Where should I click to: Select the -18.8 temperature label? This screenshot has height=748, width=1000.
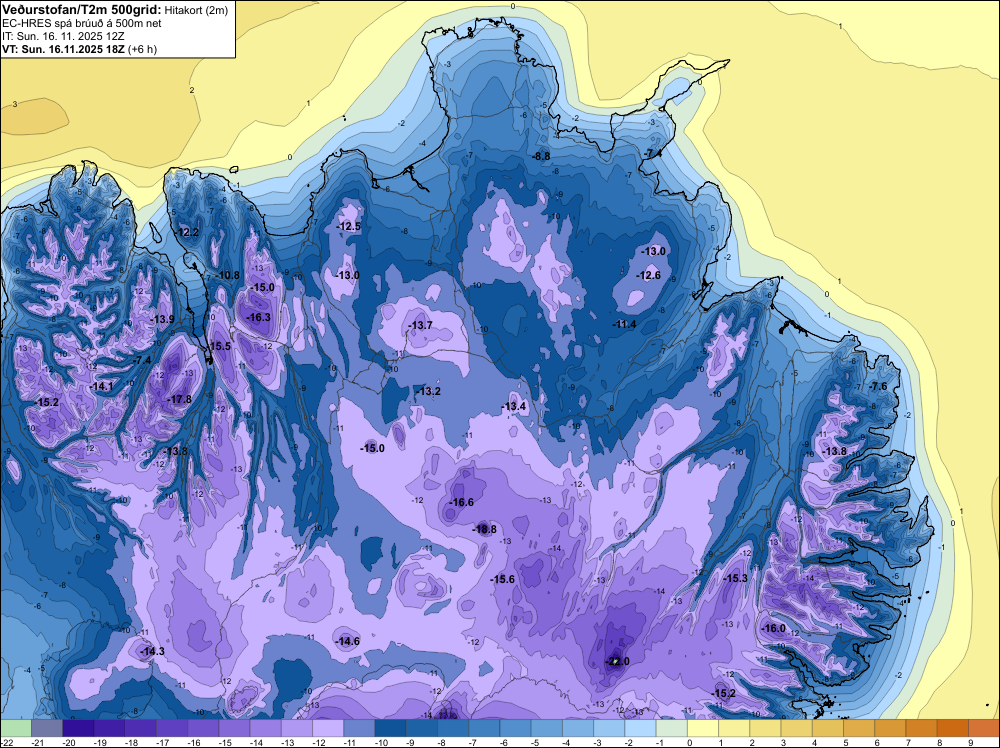pyautogui.click(x=484, y=529)
